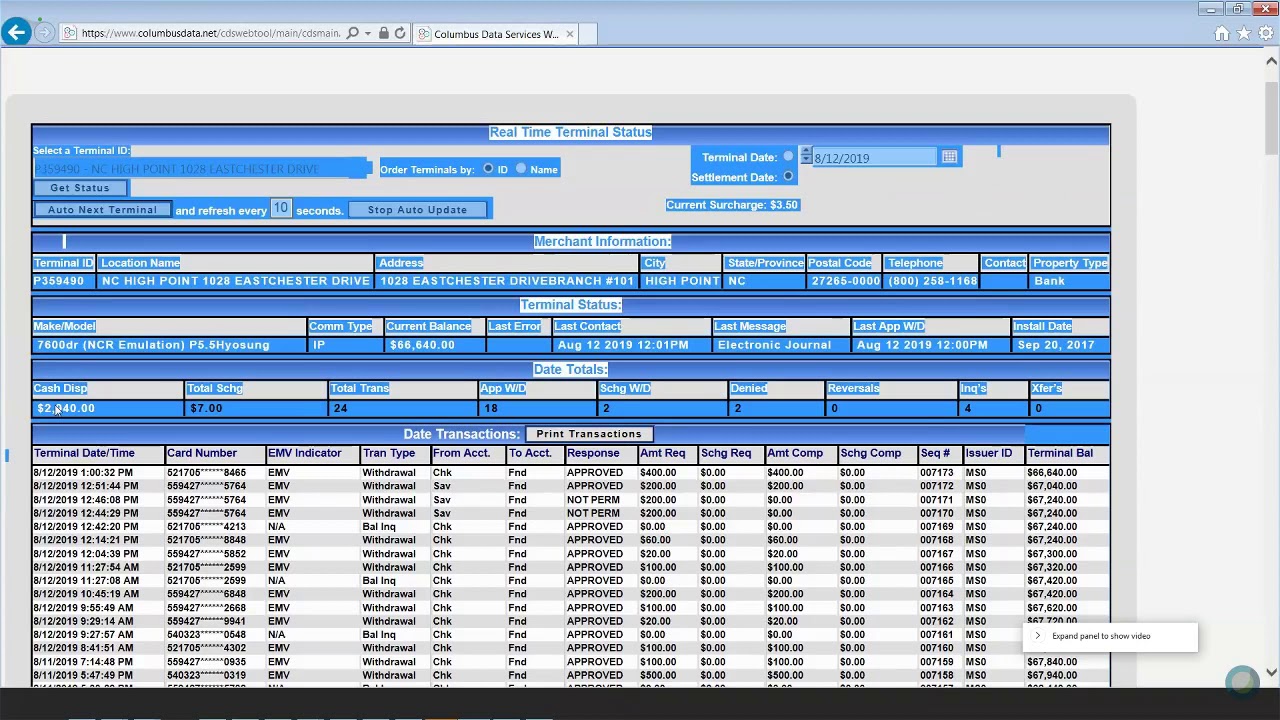Order terminals by Name radio button
The height and width of the screenshot is (720, 1280).
[520, 169]
